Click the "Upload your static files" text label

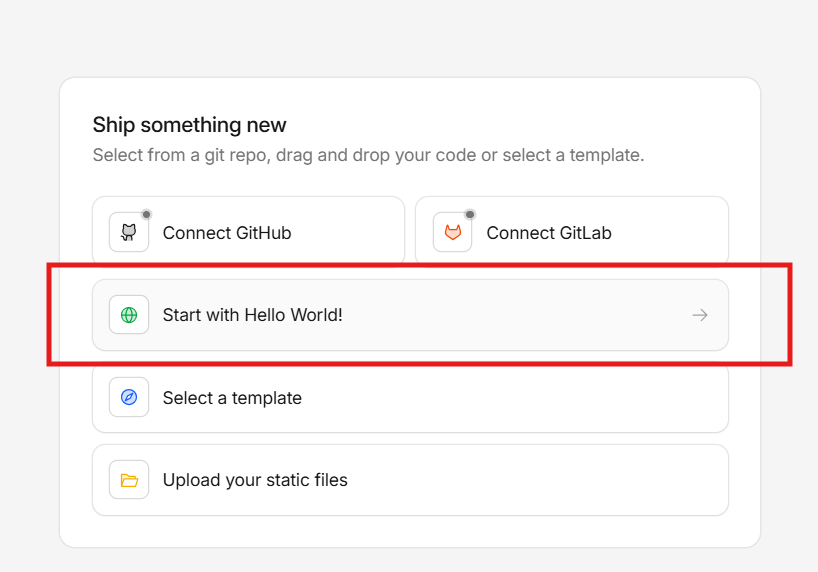pos(255,480)
